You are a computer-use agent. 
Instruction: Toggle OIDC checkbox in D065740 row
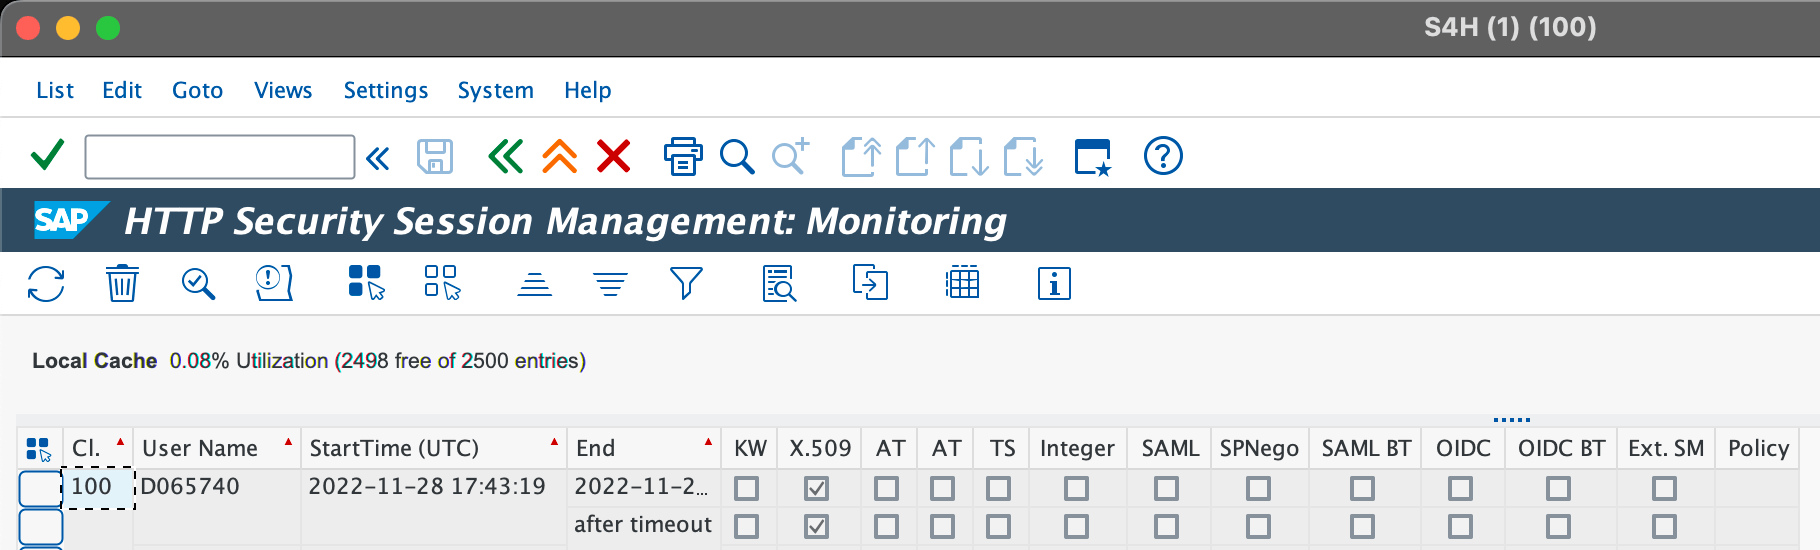(x=1461, y=488)
